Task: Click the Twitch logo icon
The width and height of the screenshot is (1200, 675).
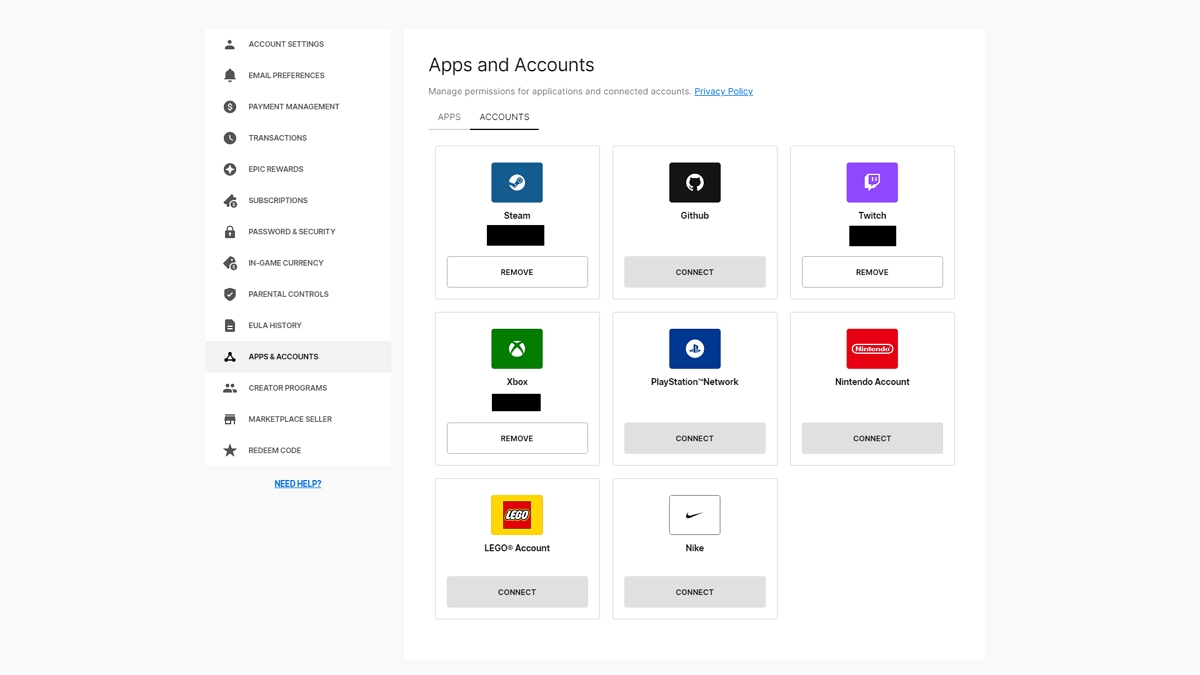Action: tap(872, 183)
